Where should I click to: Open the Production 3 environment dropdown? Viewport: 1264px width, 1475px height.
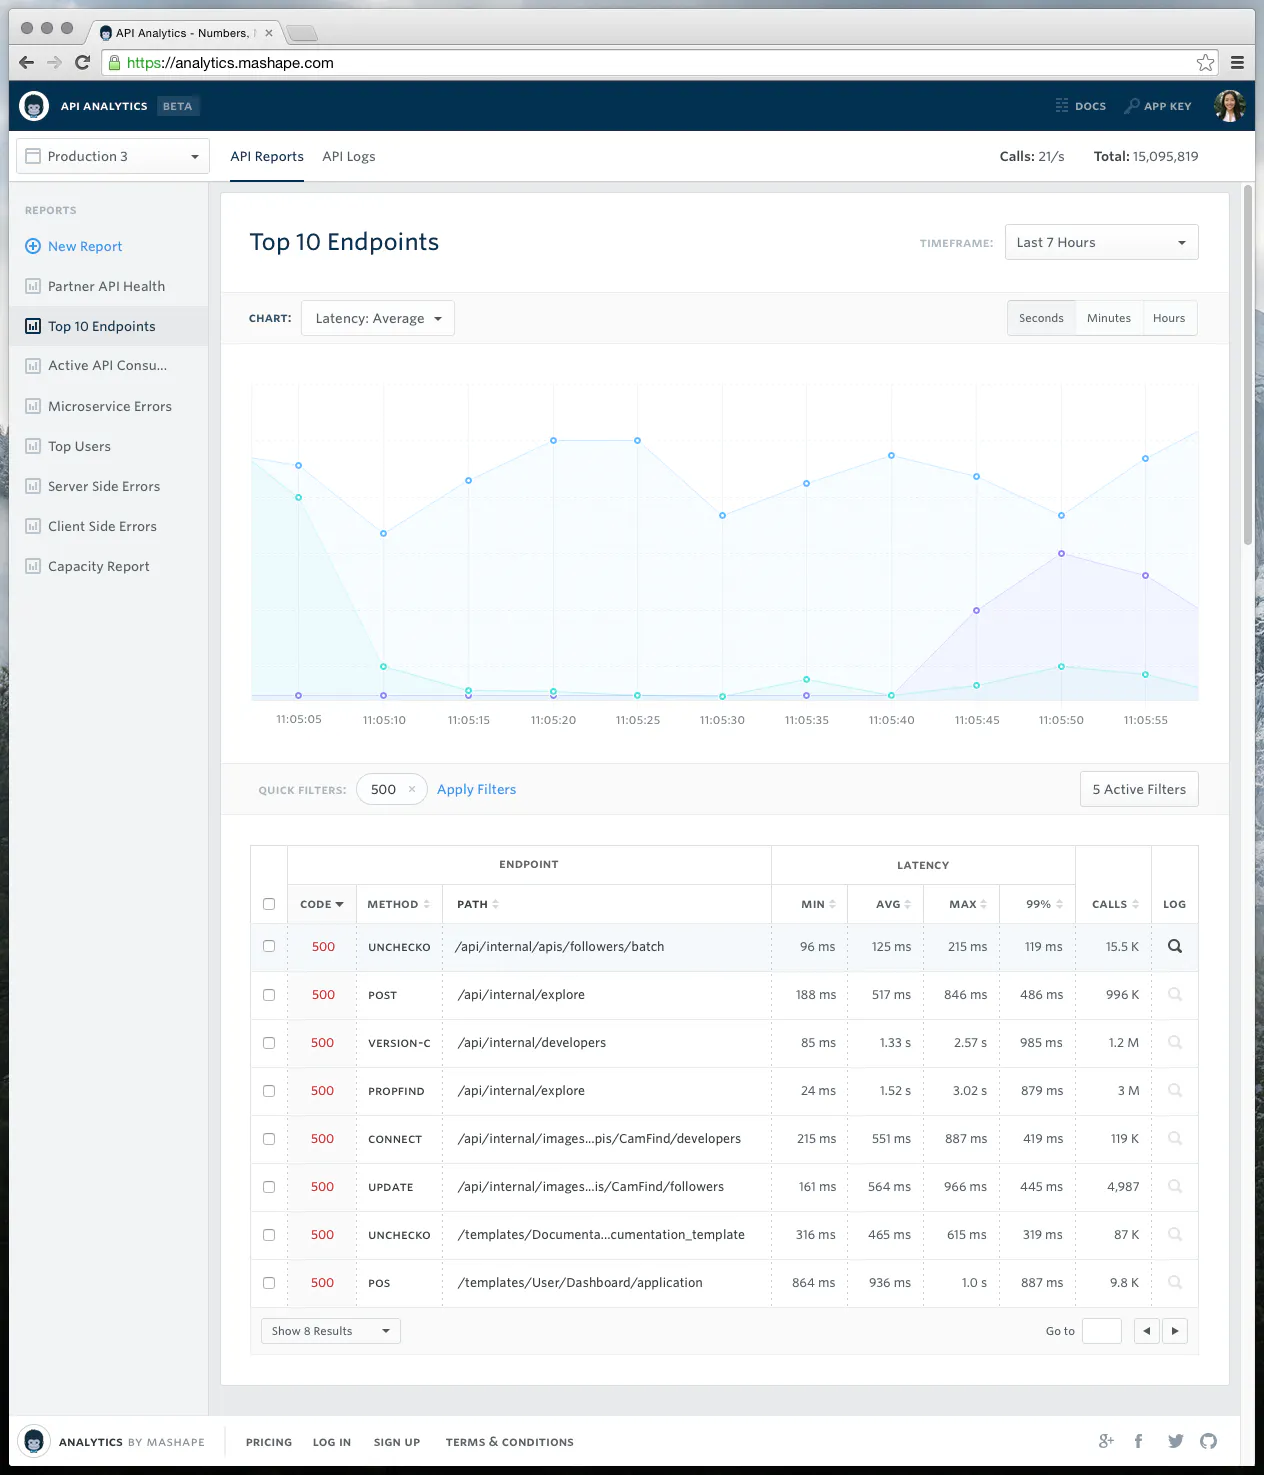(x=113, y=156)
